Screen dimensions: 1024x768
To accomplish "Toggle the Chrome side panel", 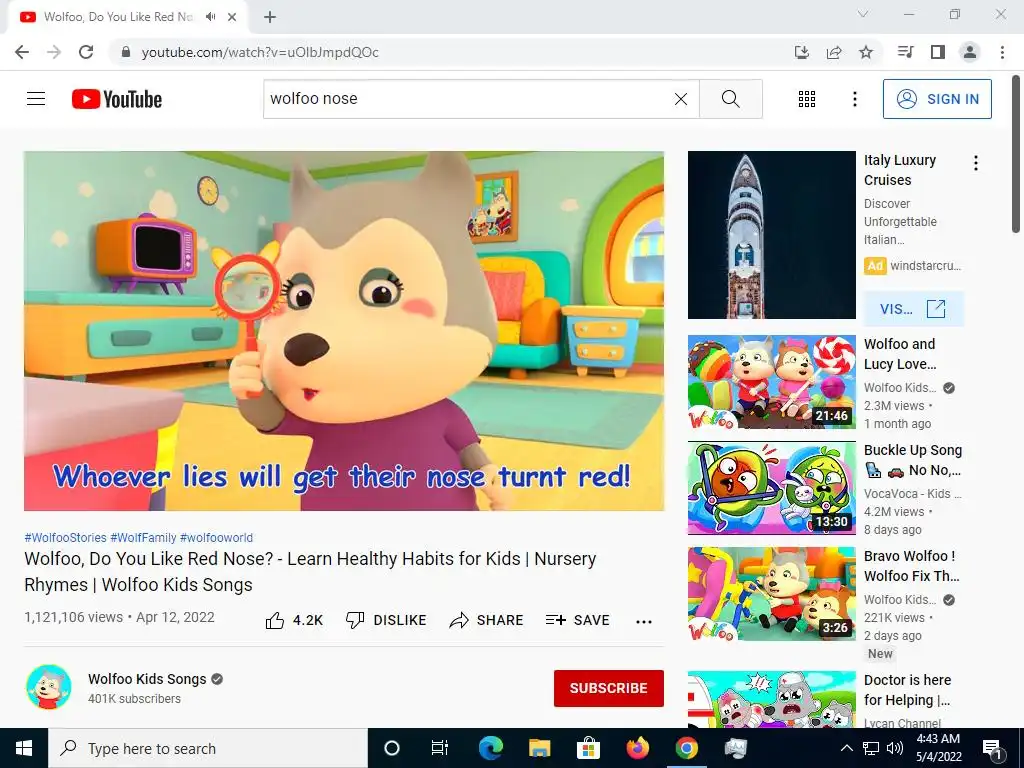I will click(x=938, y=52).
